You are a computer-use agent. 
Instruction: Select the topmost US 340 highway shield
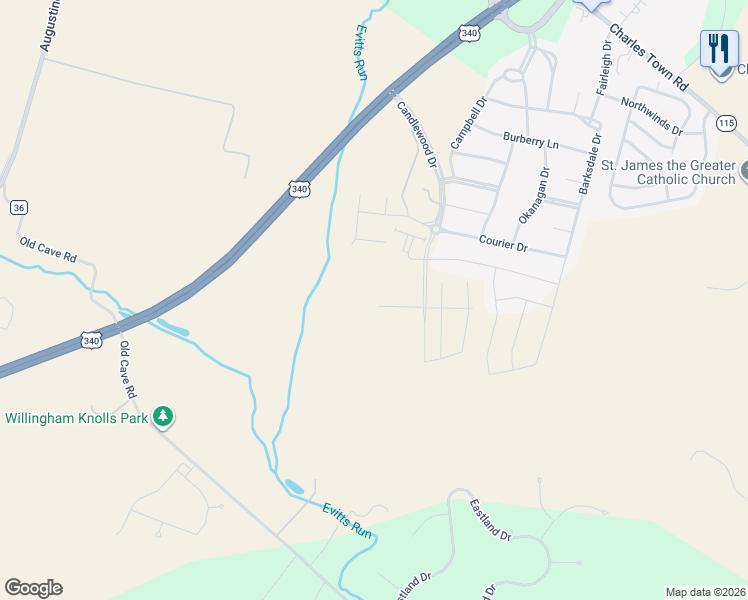click(x=469, y=33)
